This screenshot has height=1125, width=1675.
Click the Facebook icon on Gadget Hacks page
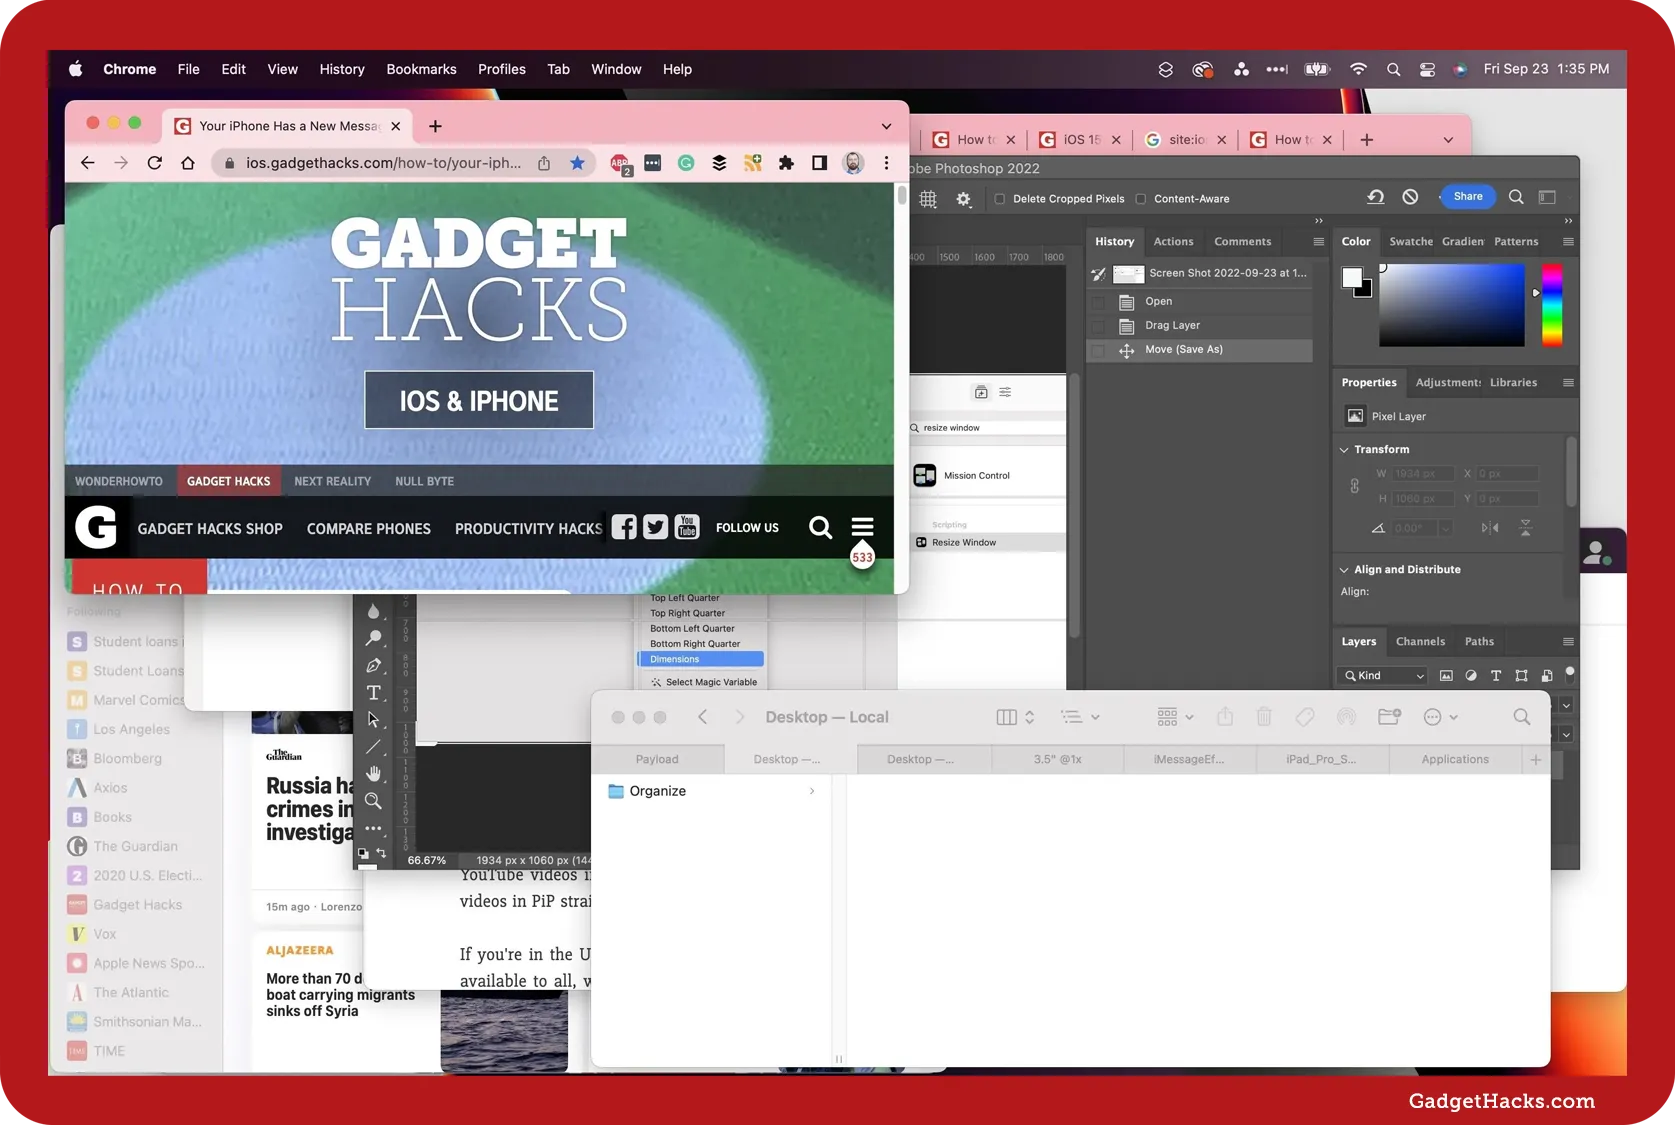point(624,527)
